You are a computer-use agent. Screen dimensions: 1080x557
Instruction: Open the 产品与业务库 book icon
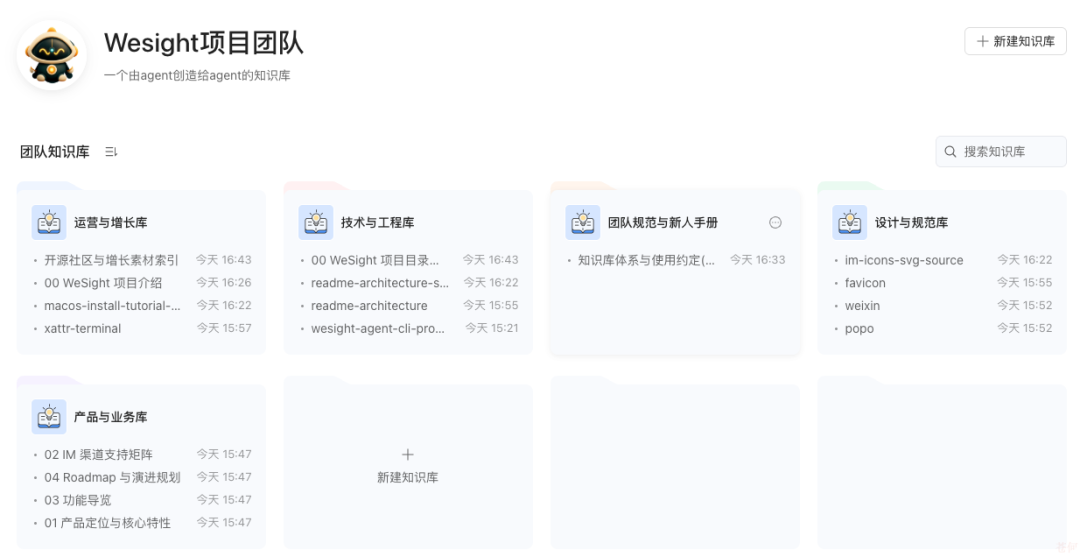point(49,417)
